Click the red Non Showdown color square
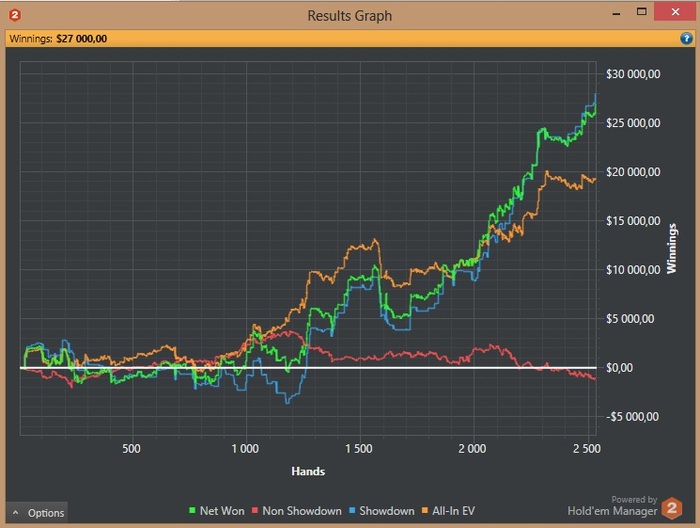 click(x=255, y=510)
